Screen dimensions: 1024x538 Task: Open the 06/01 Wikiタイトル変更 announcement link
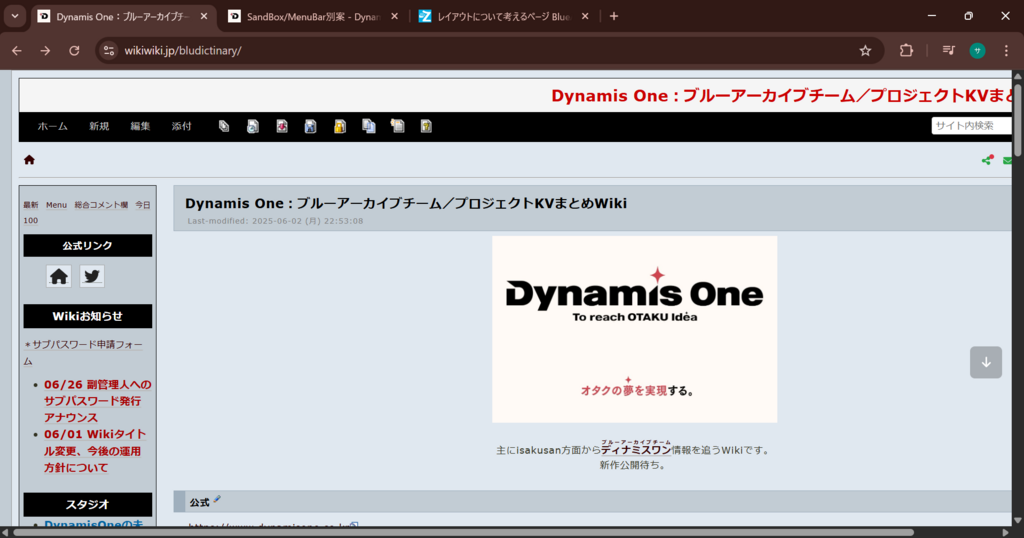[x=95, y=451]
